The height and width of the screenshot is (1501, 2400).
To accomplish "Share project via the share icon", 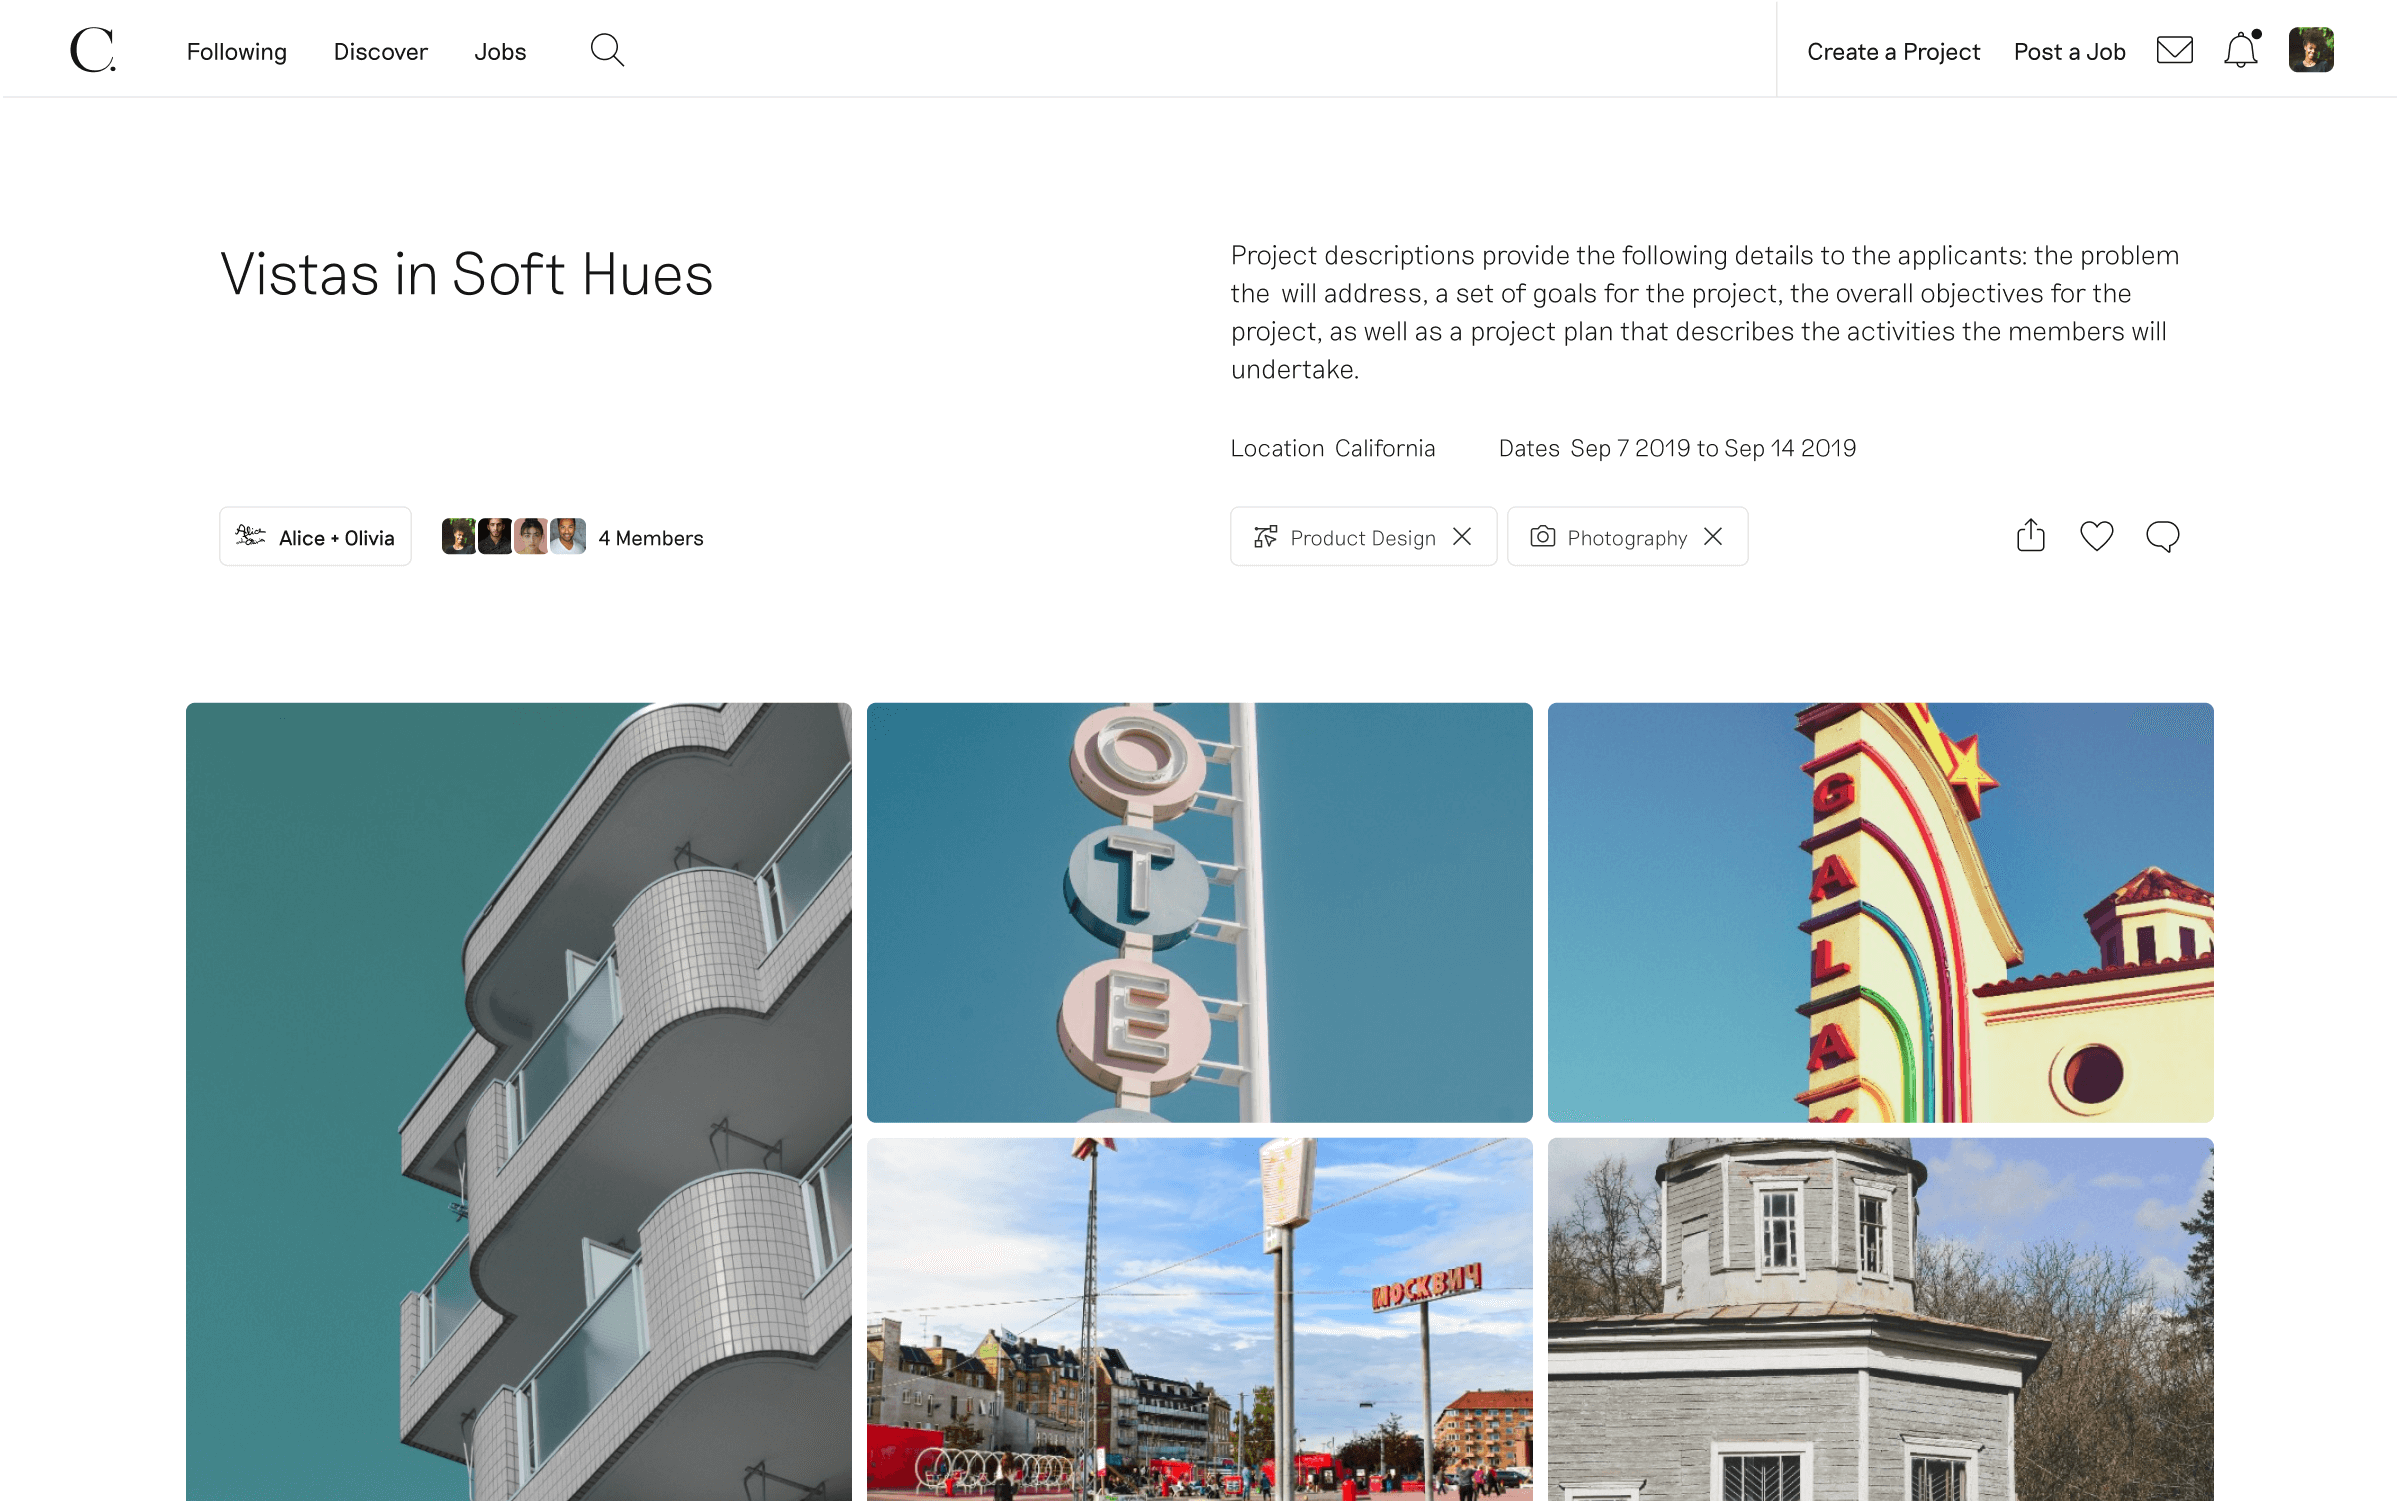I will pyautogui.click(x=2030, y=536).
